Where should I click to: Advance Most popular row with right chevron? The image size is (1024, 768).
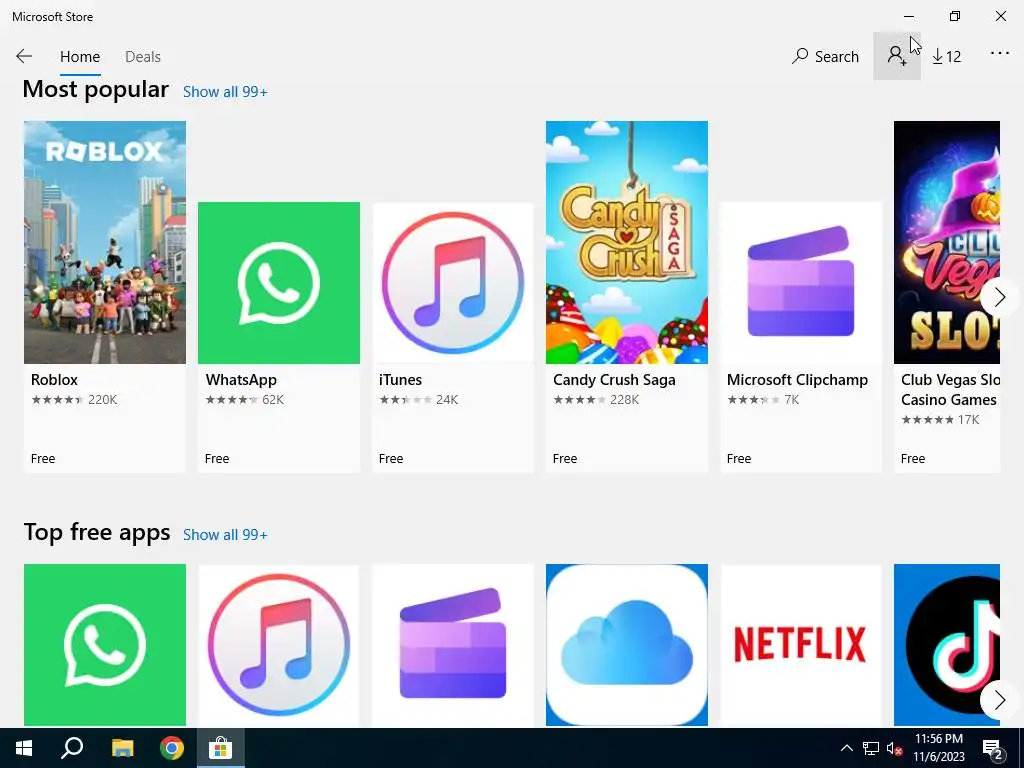[x=1000, y=298]
